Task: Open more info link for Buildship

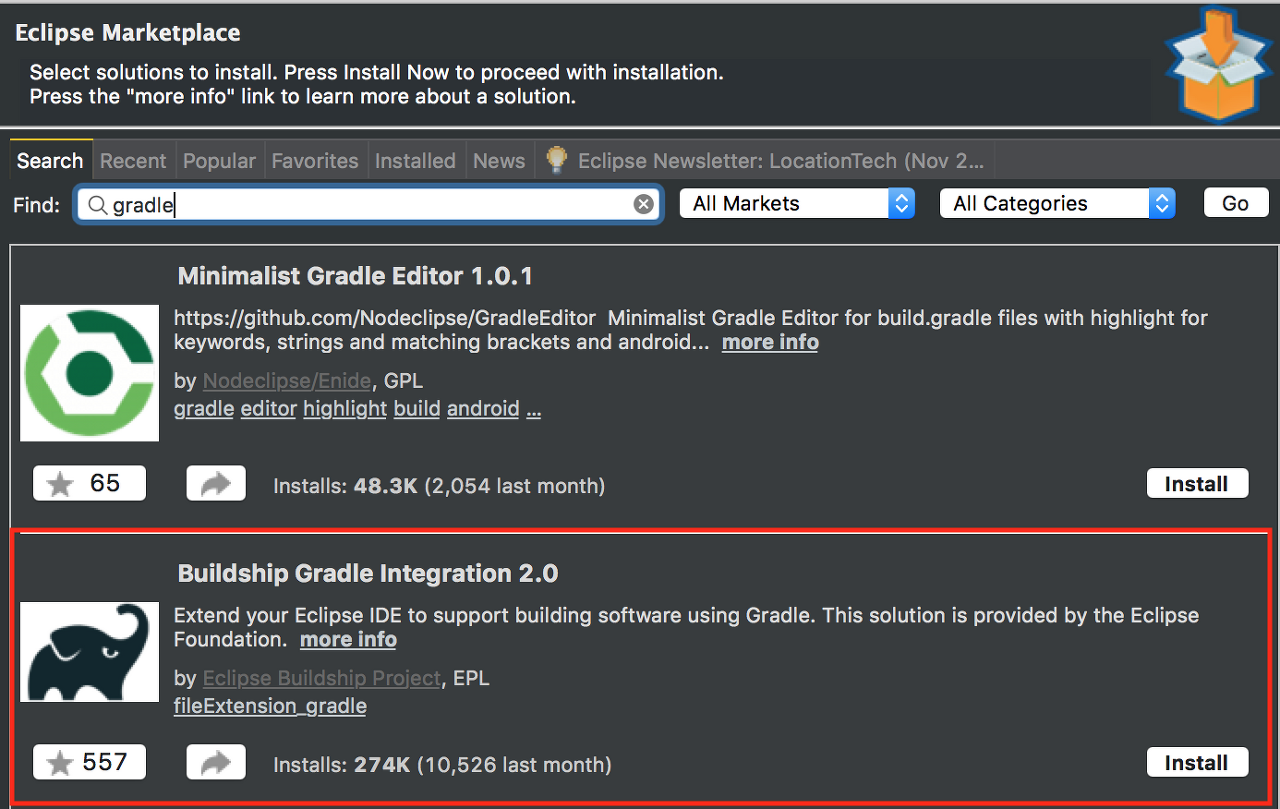Action: [348, 640]
